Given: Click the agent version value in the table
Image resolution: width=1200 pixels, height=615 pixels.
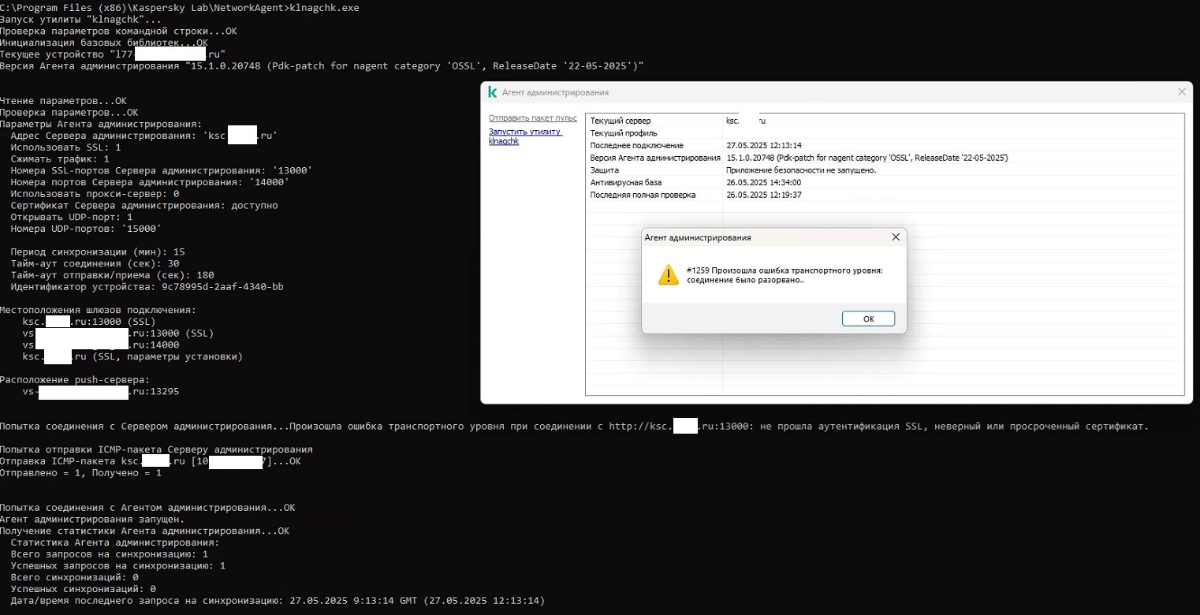Looking at the screenshot, I should coord(866,158).
